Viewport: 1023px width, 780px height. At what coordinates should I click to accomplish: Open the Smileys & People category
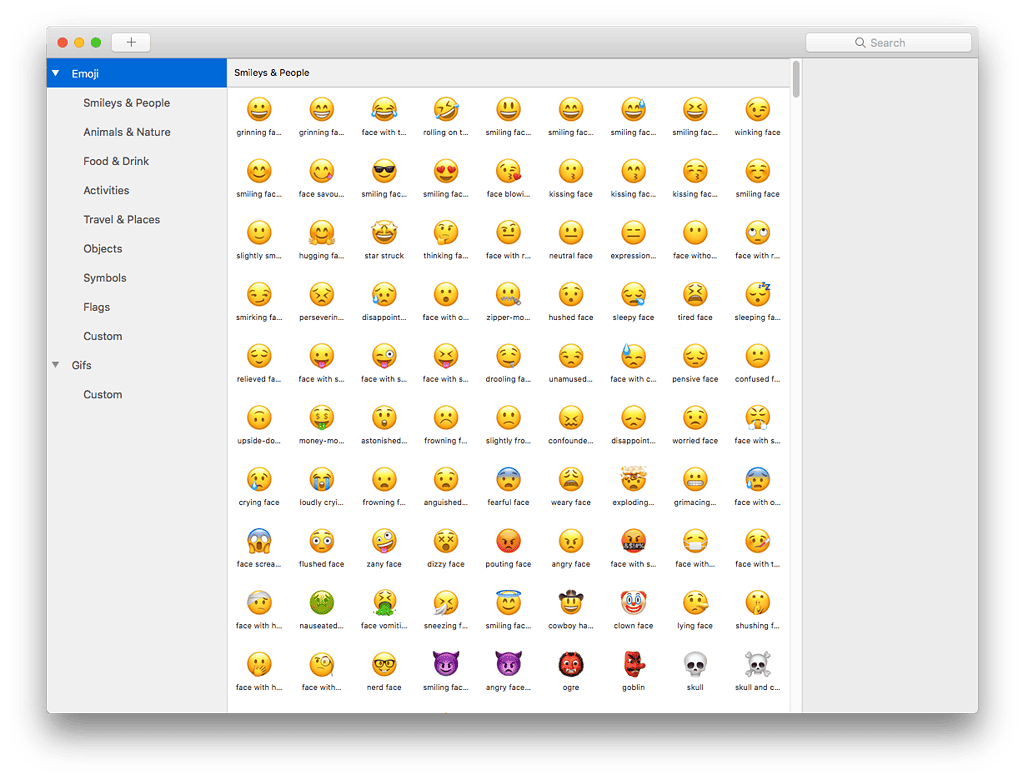click(127, 102)
